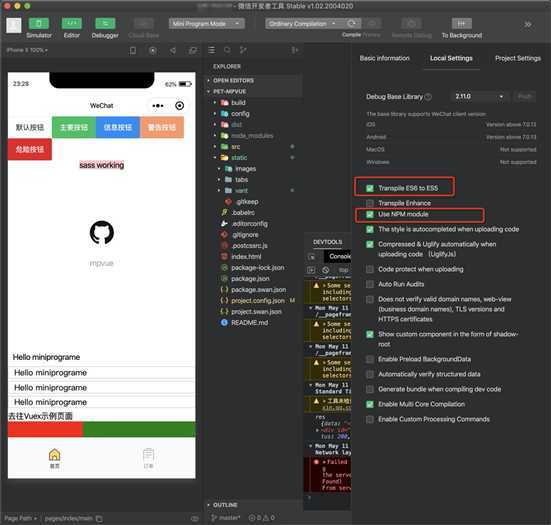Tap the green primary button in simulator

74,127
